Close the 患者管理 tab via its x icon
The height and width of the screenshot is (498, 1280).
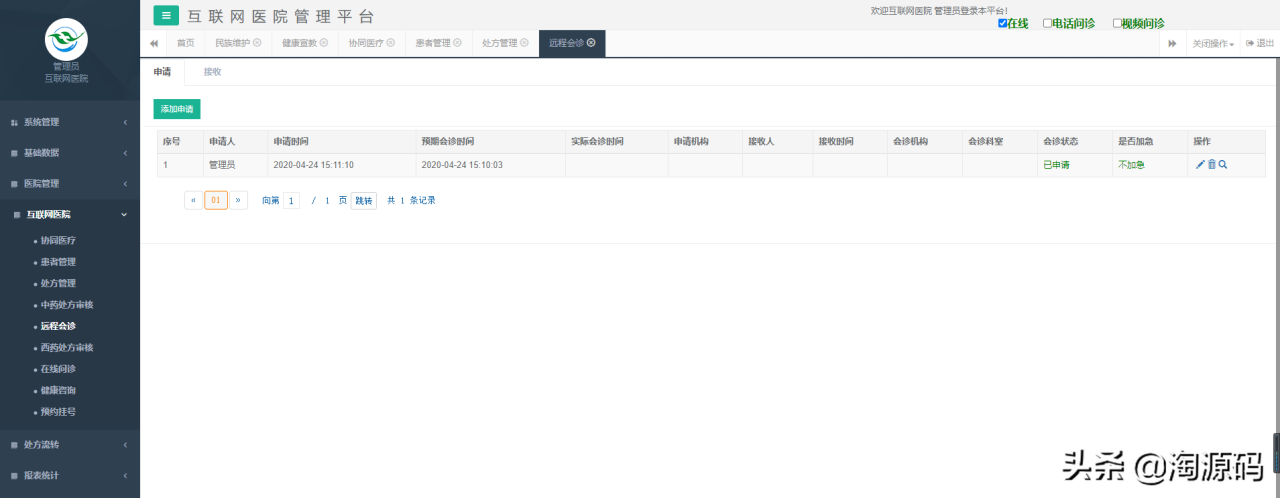click(458, 43)
